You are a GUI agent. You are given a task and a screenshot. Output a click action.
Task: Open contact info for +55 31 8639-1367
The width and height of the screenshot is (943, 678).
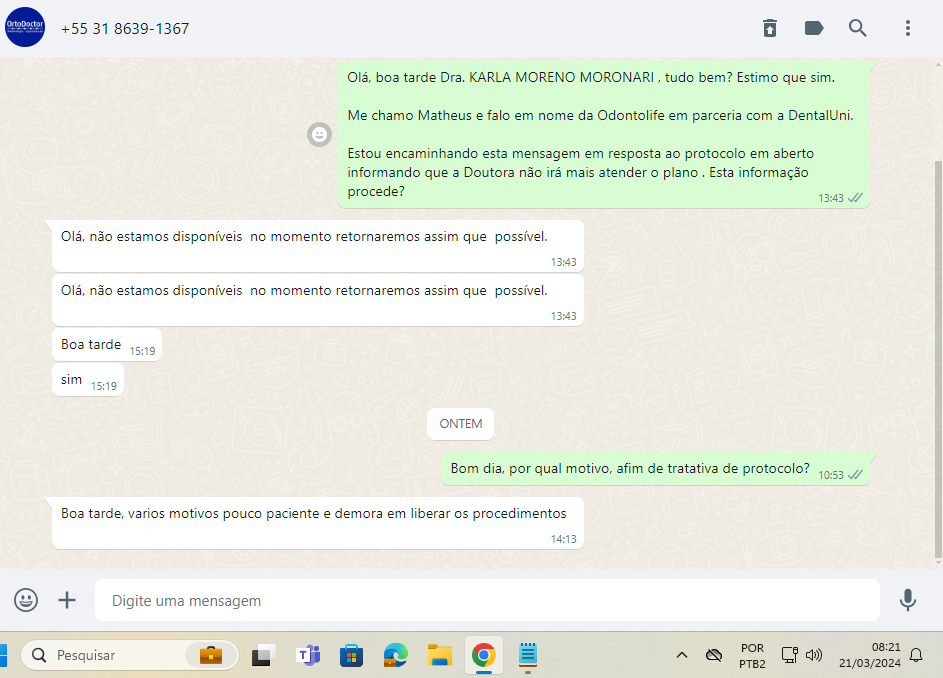pyautogui.click(x=125, y=29)
